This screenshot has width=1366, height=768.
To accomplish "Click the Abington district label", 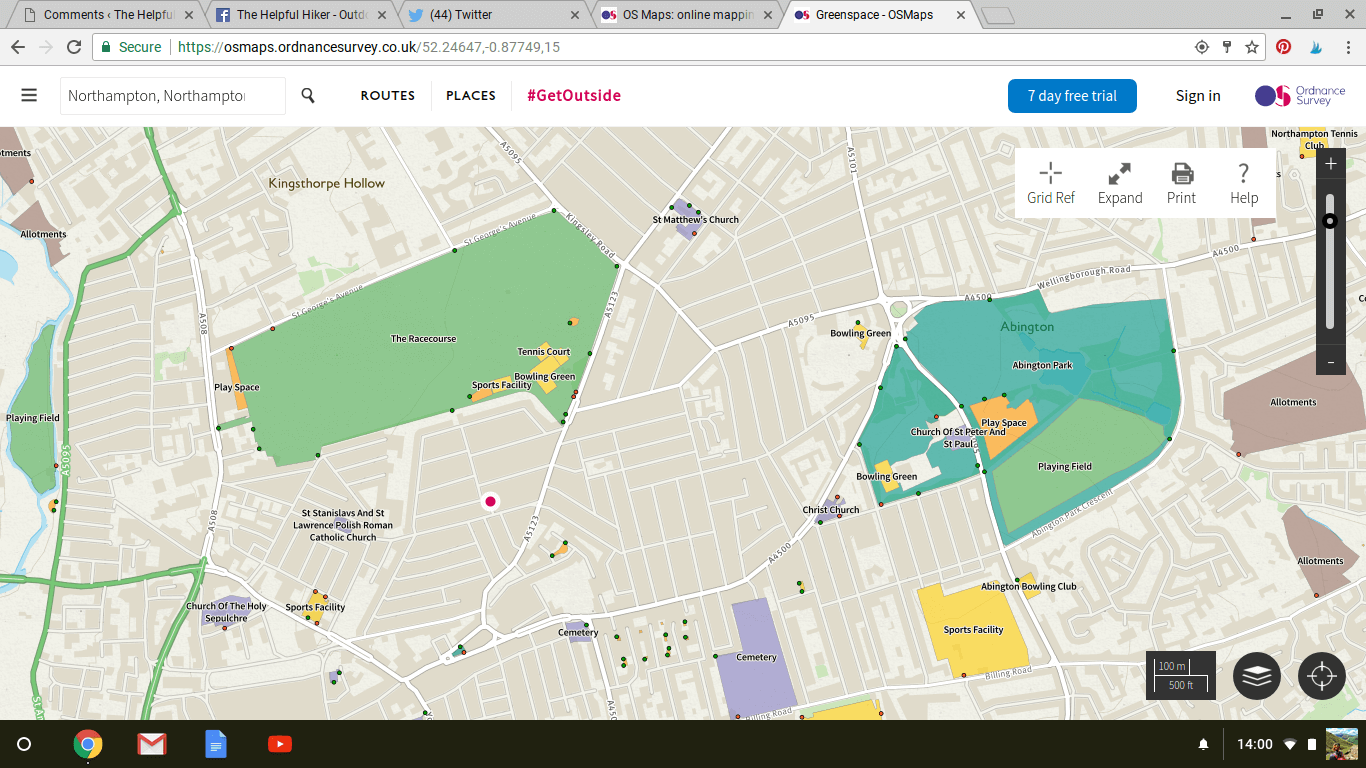I will pyautogui.click(x=1027, y=327).
